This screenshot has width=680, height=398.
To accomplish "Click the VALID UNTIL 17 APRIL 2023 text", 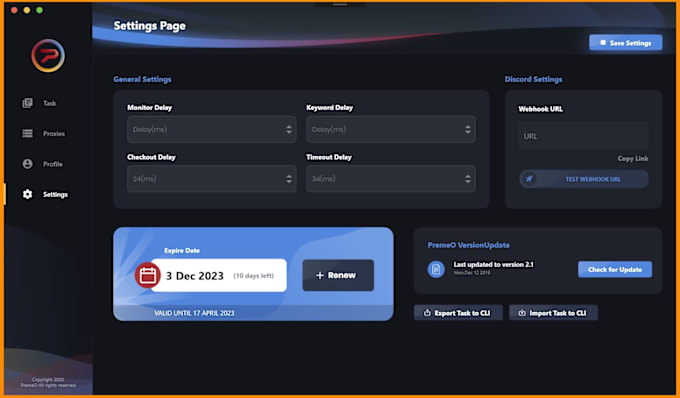I will [x=194, y=313].
